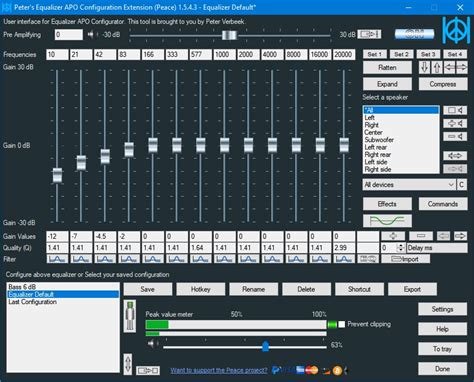Click the 2.99 quality value field

[x=344, y=248]
